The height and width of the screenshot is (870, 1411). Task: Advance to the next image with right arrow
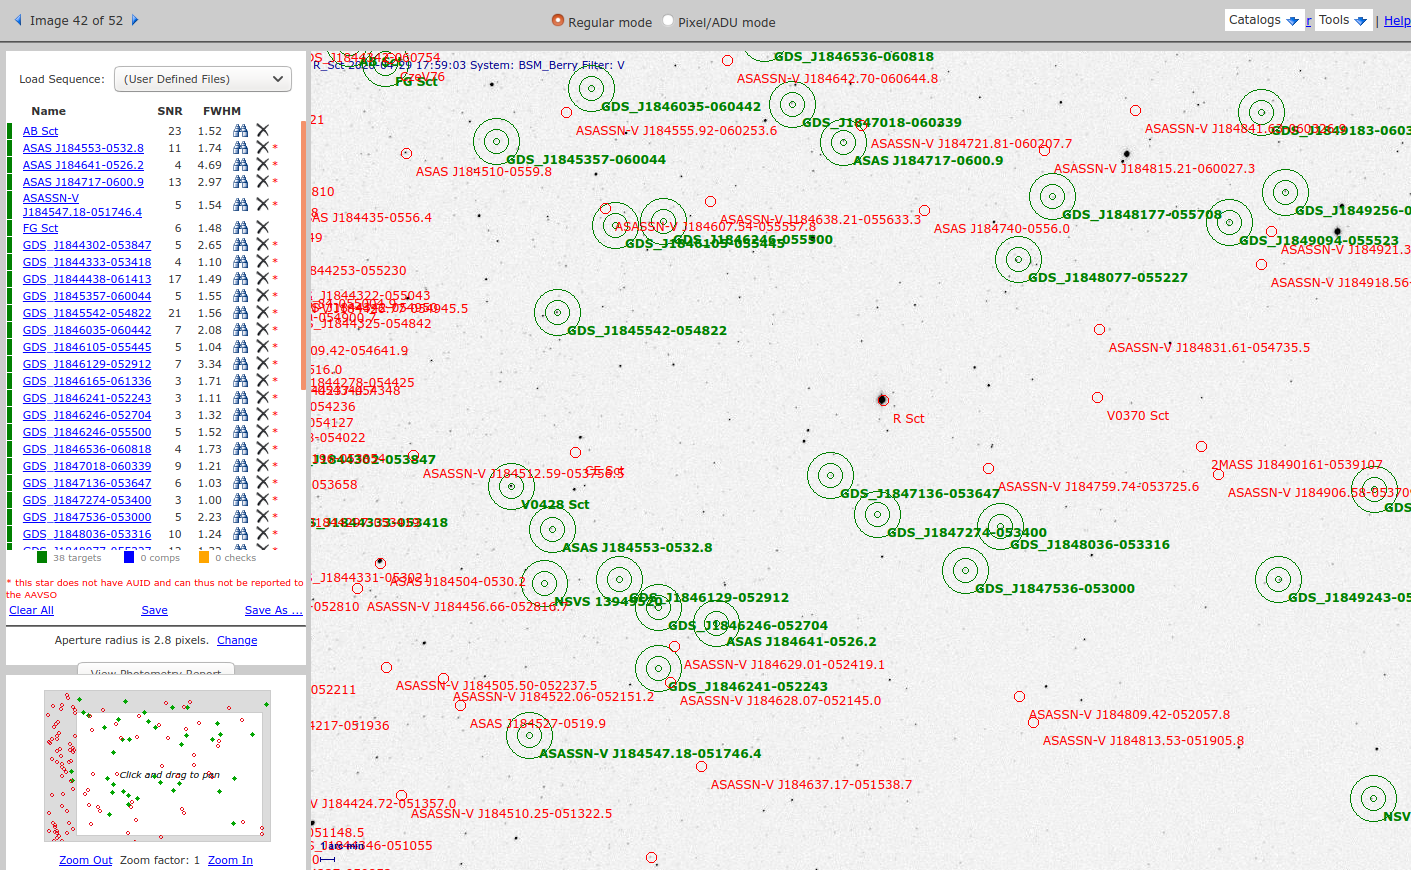point(135,20)
